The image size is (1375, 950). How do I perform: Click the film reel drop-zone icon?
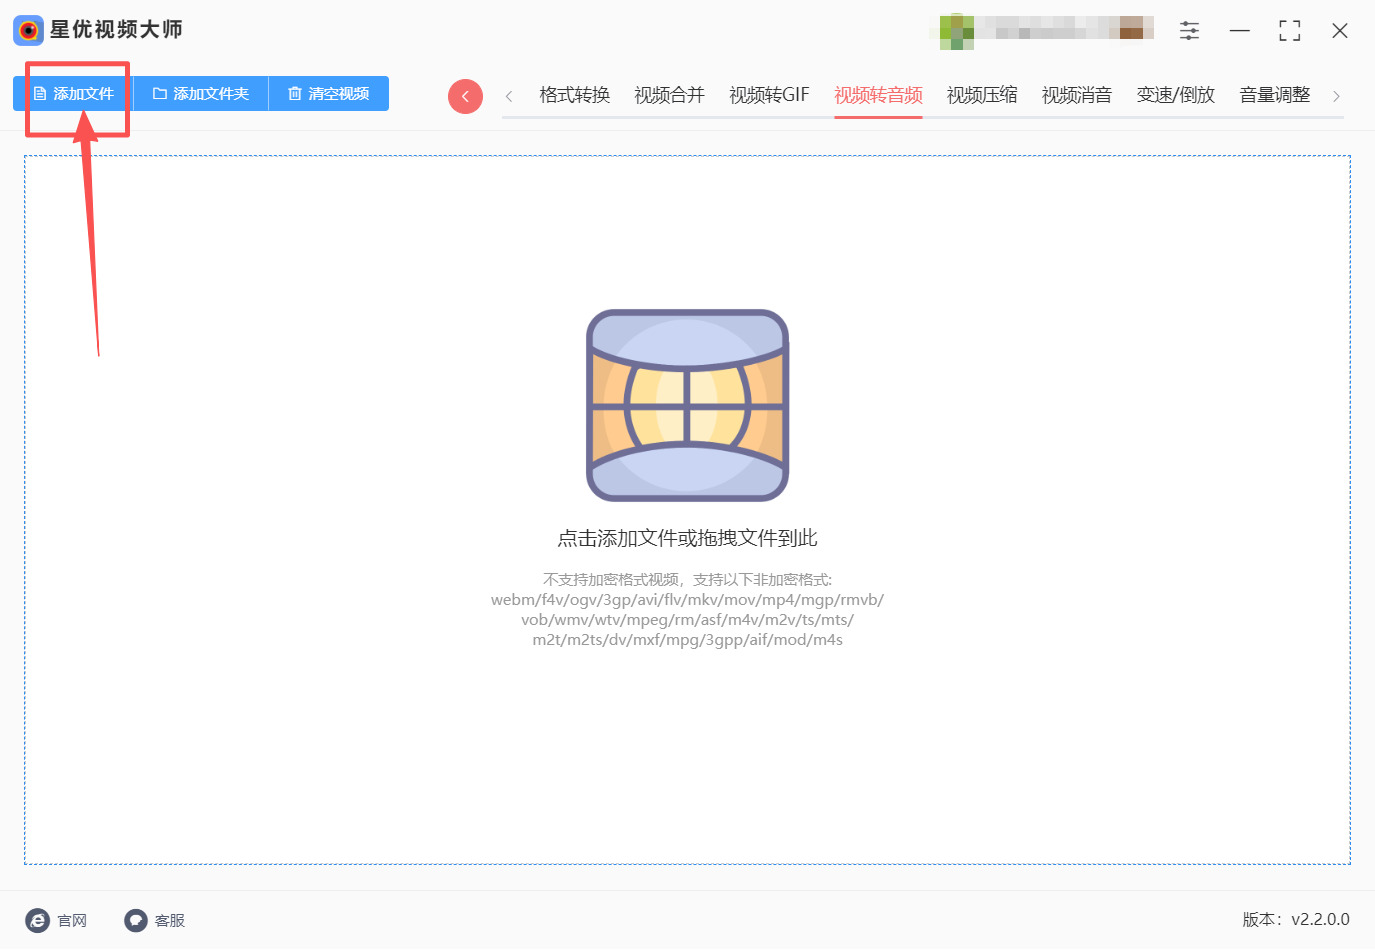point(688,405)
